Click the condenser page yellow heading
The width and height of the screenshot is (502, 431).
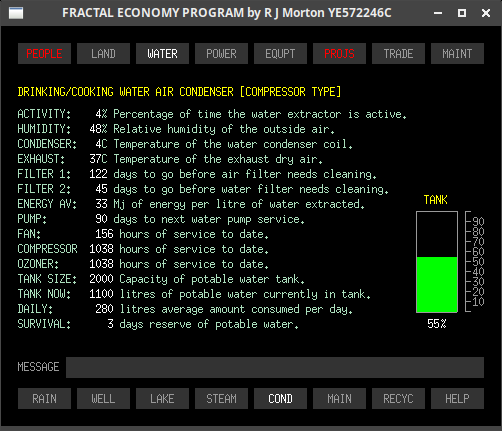coord(179,92)
